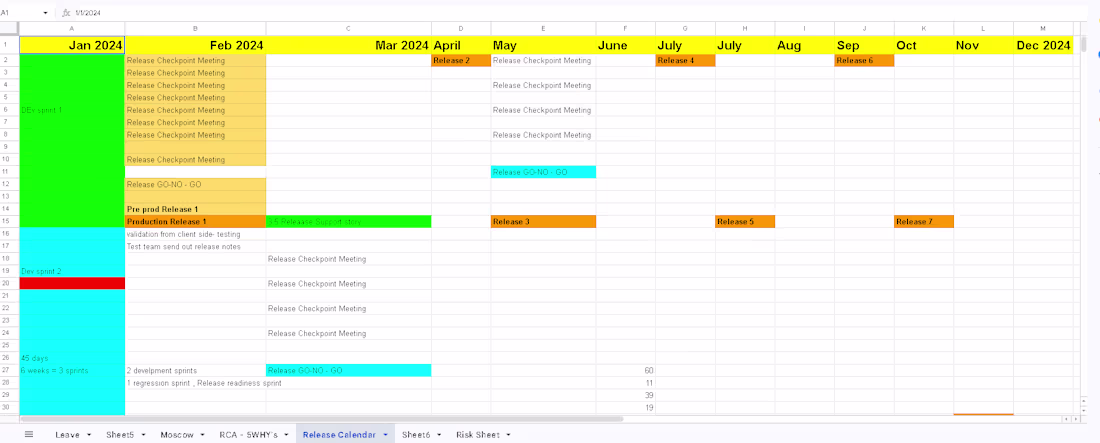Switch to the Sheet5 tab
Screen dimensions: 1100x443
[x=121, y=435]
